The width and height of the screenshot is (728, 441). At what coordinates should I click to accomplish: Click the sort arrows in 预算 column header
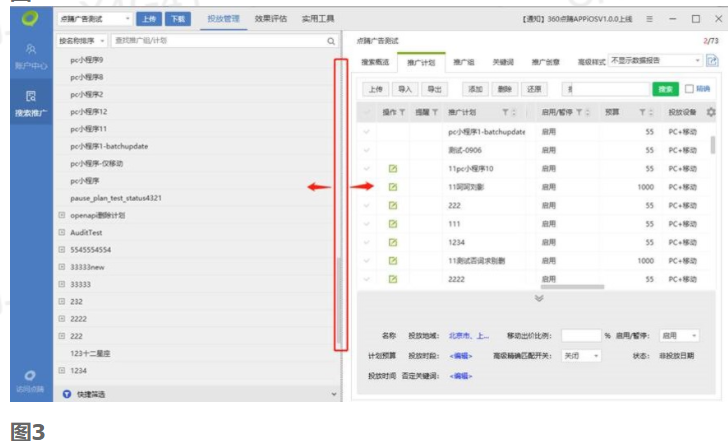point(650,112)
